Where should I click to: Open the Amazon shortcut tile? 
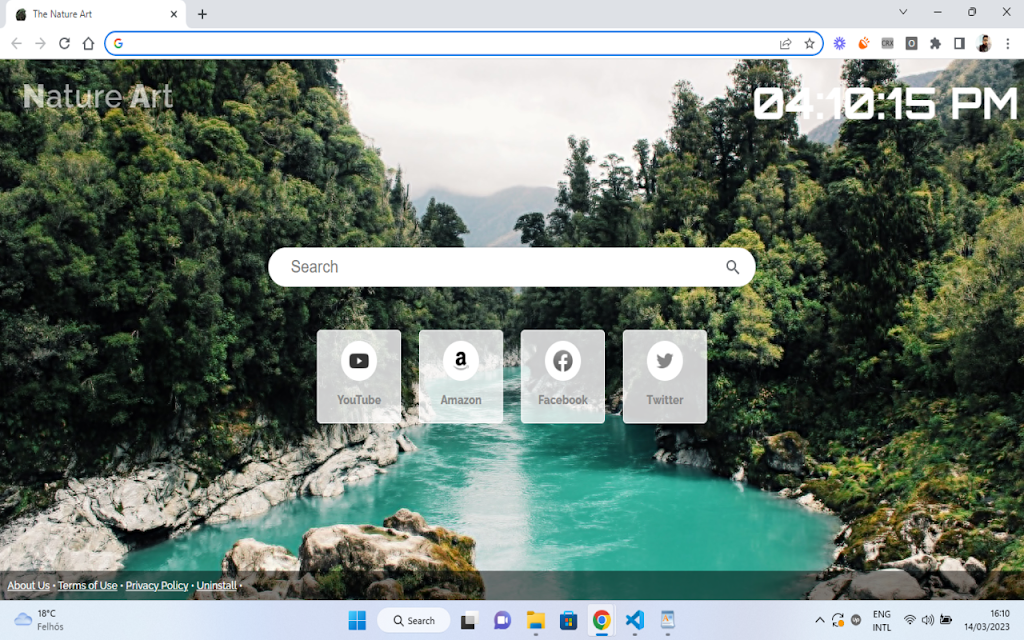point(460,376)
